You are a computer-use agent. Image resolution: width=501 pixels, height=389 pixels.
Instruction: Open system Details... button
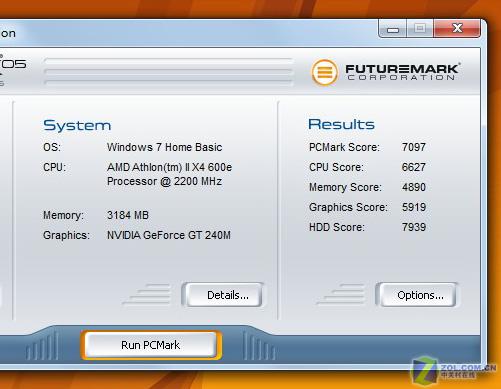(x=223, y=295)
